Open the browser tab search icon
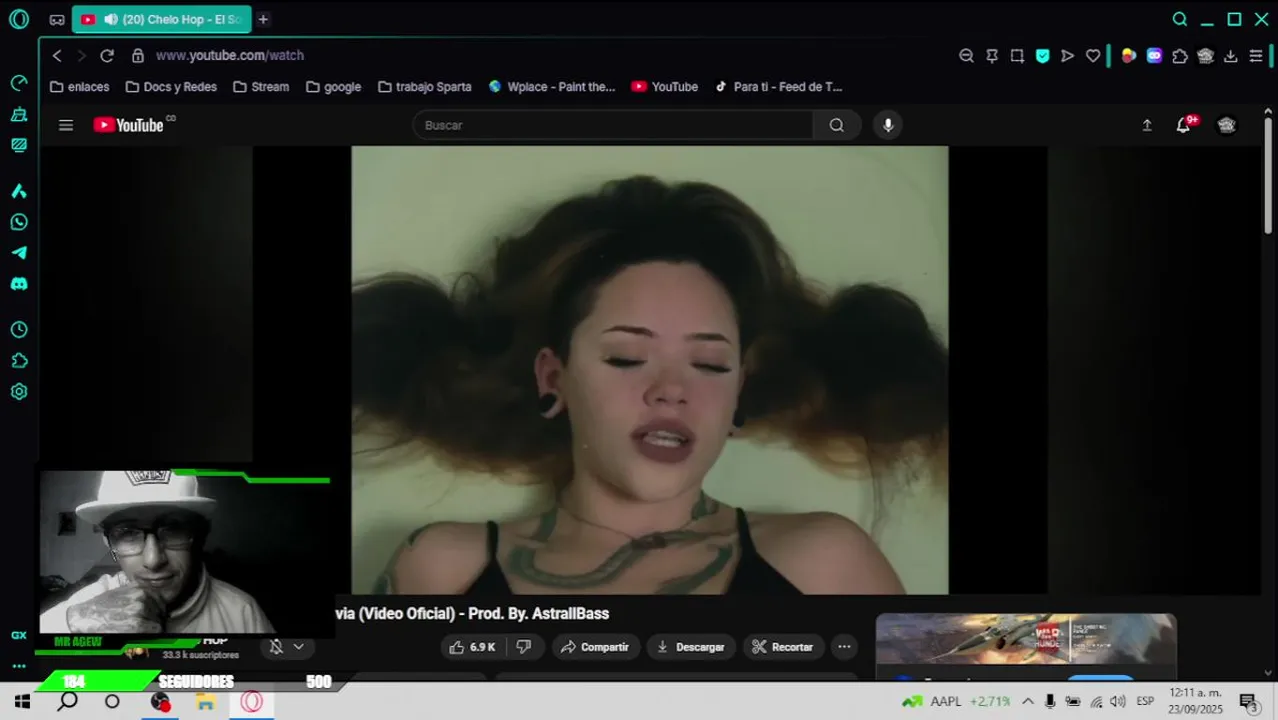This screenshot has width=1278, height=720. tap(1180, 19)
